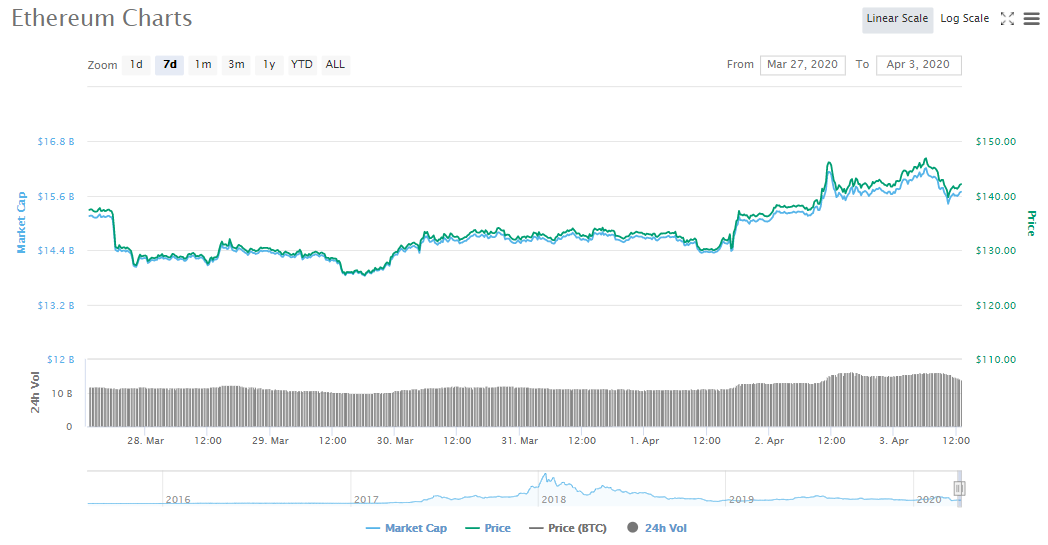Switch chart to Linear Scale
This screenshot has width=1048, height=545.
pos(897,19)
